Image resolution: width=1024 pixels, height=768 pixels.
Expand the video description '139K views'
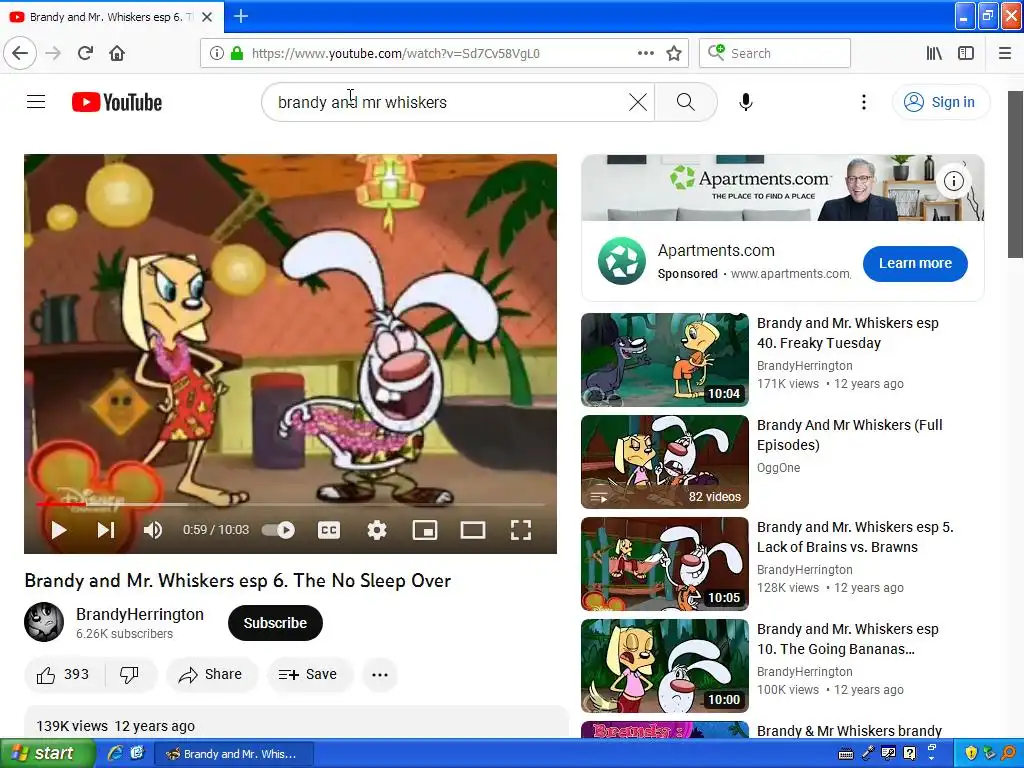click(296, 722)
